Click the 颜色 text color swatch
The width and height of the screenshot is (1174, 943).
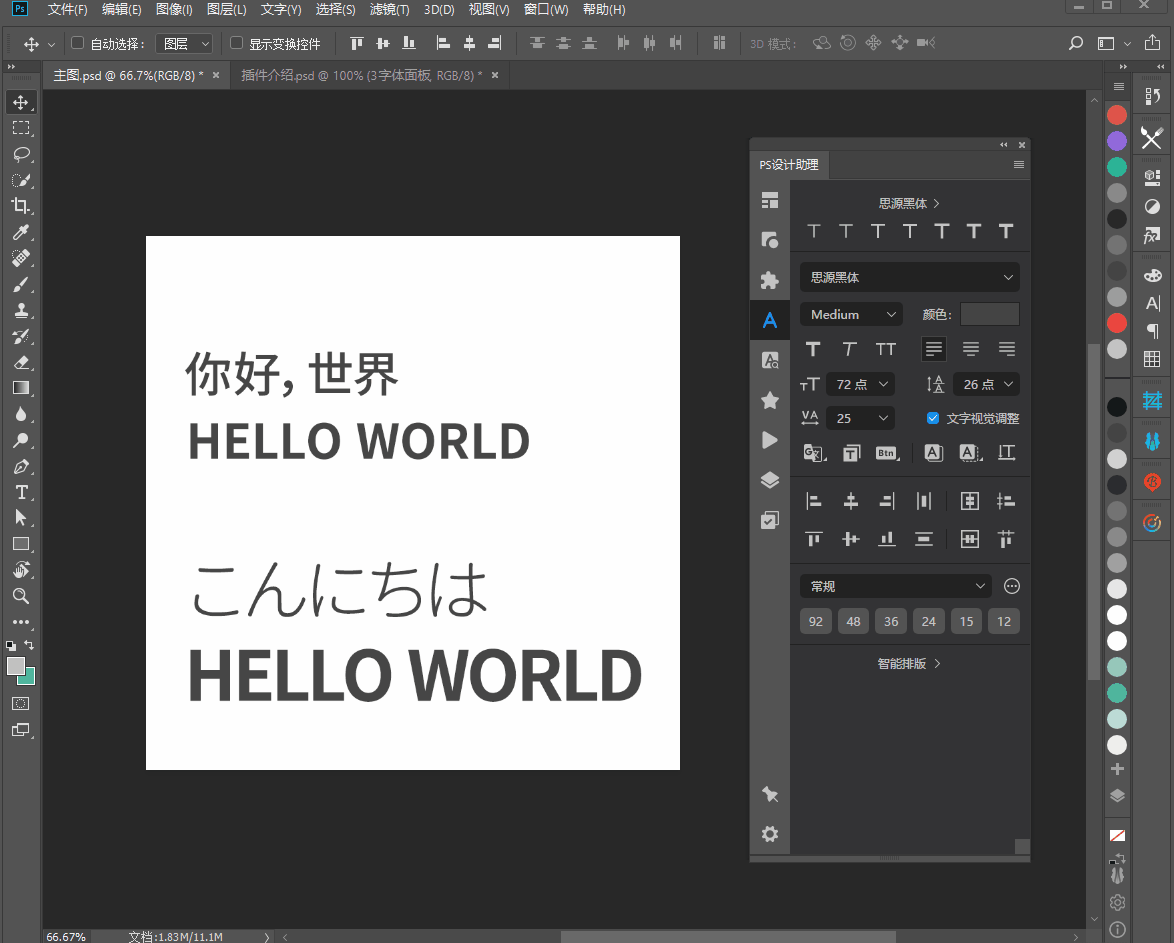(x=989, y=314)
